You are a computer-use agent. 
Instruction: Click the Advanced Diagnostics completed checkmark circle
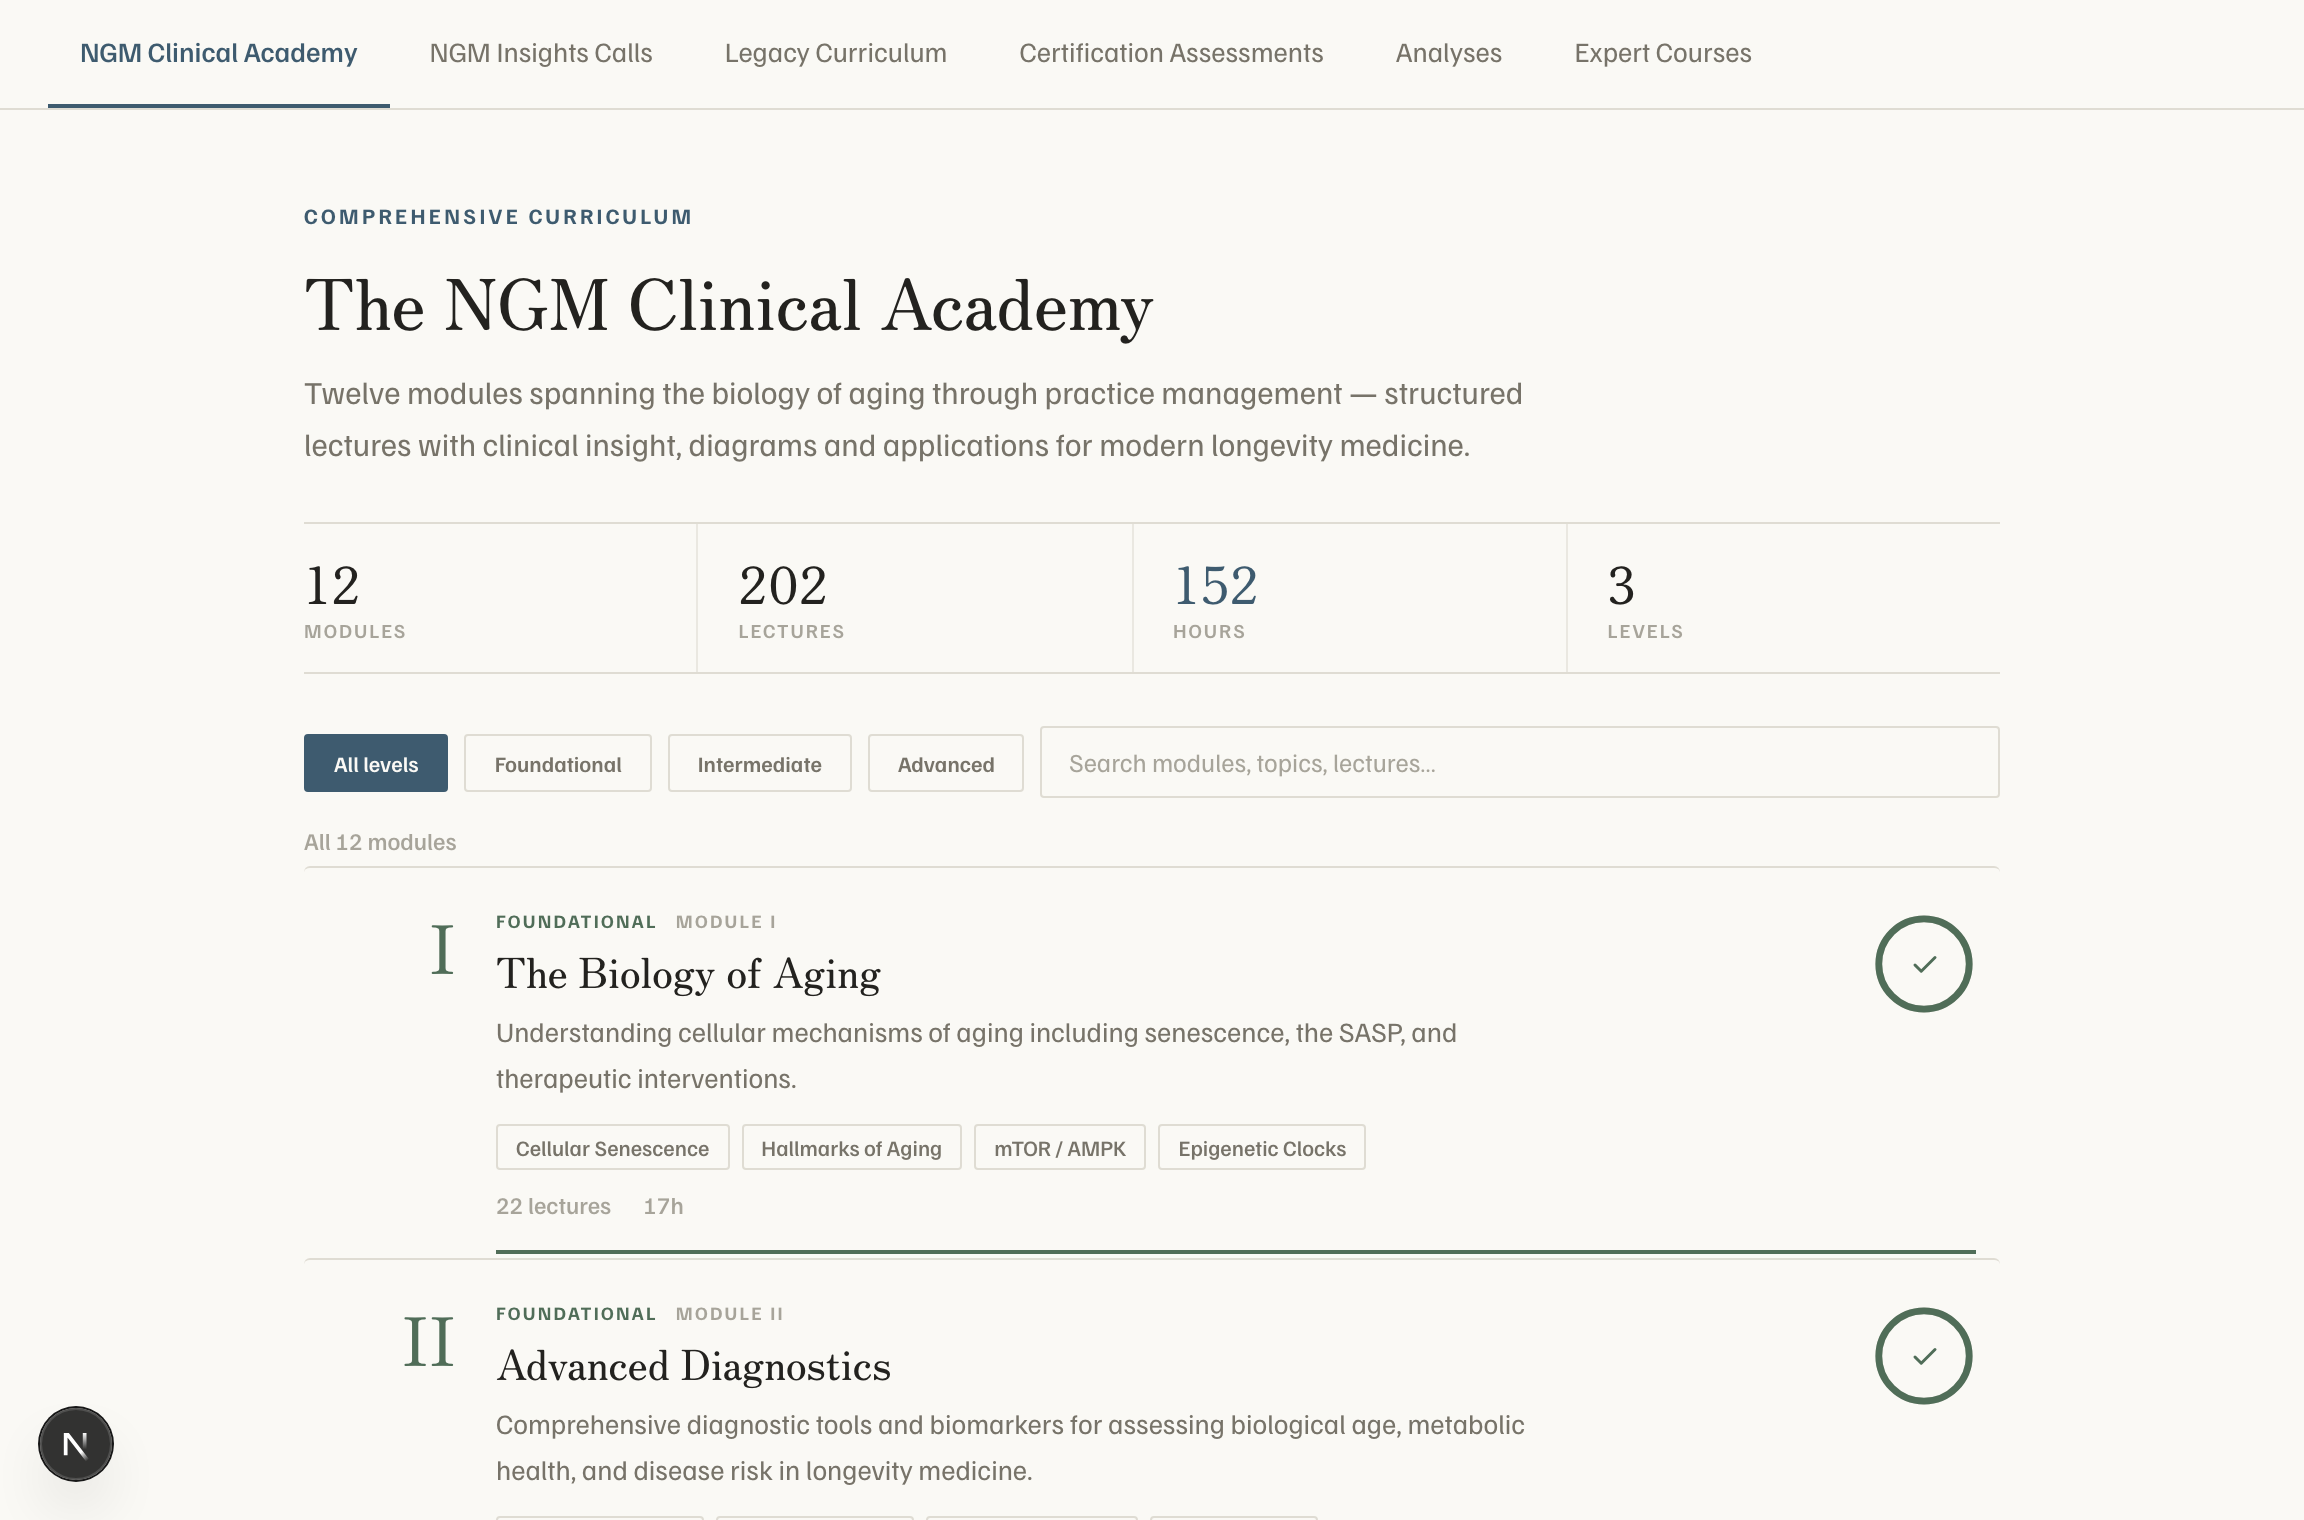tap(1923, 1356)
